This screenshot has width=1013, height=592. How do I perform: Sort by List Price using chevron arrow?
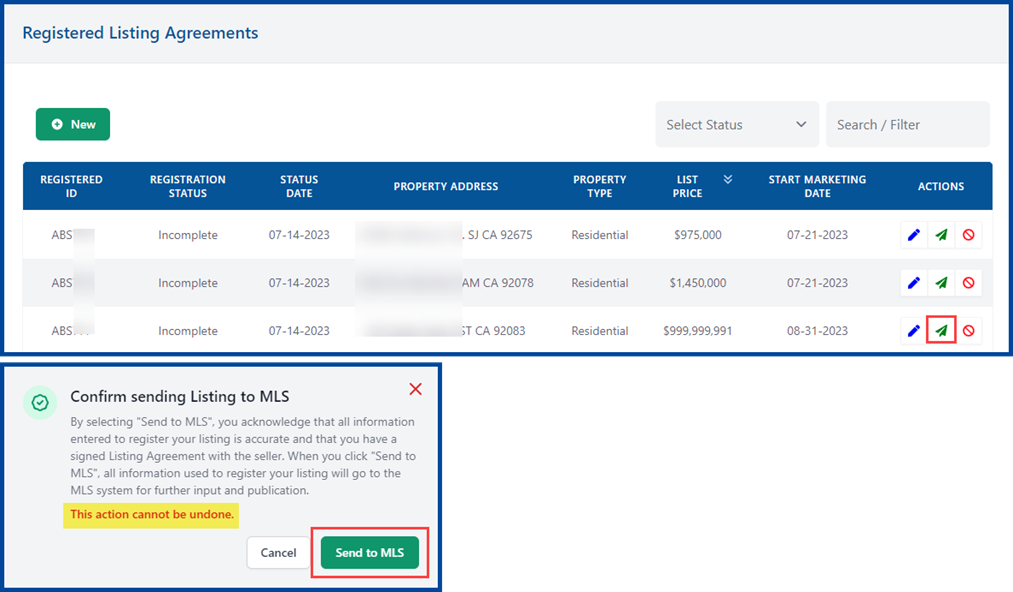728,180
